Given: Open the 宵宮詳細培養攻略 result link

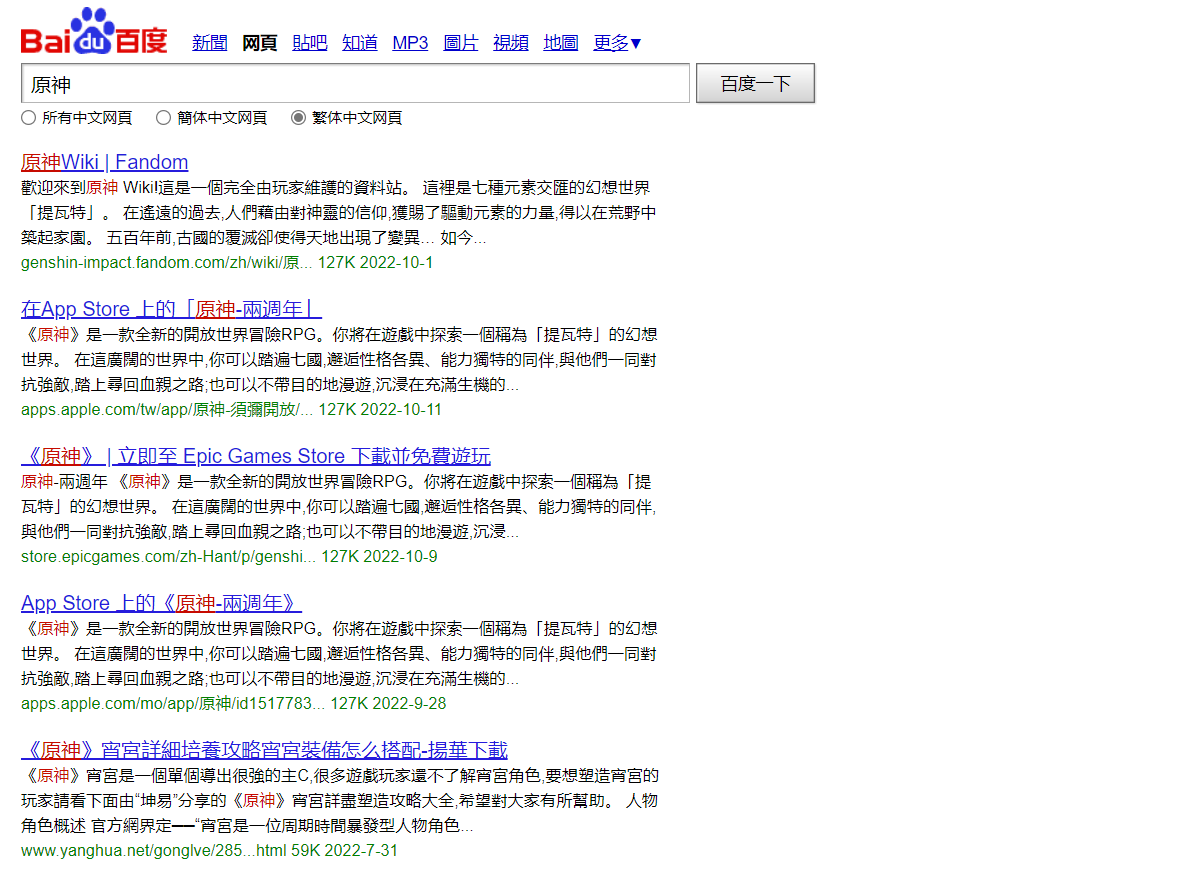Looking at the screenshot, I should click(x=264, y=750).
